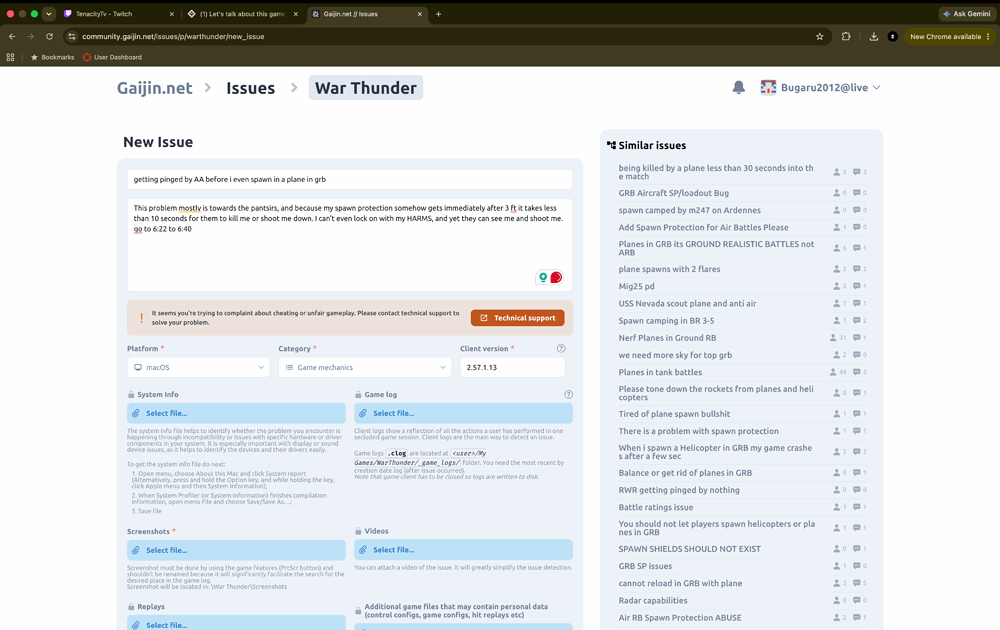Viewport: 1000px width, 630px height.
Task: Expand the Platform macOS dropdown
Action: [x=198, y=367]
